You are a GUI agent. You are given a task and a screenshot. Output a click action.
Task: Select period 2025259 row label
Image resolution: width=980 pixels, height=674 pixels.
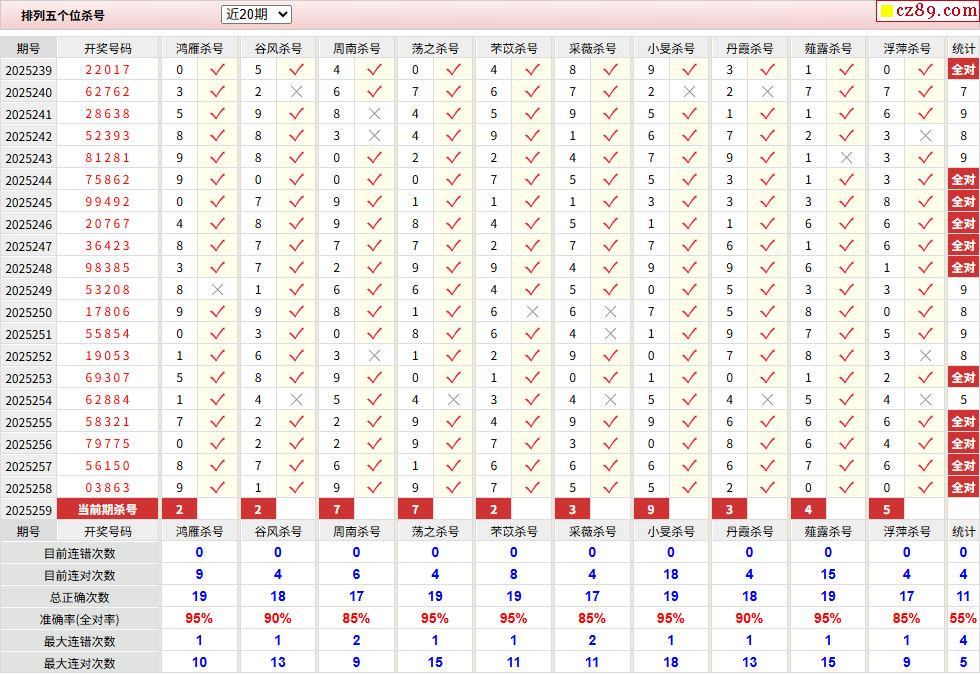(29, 510)
